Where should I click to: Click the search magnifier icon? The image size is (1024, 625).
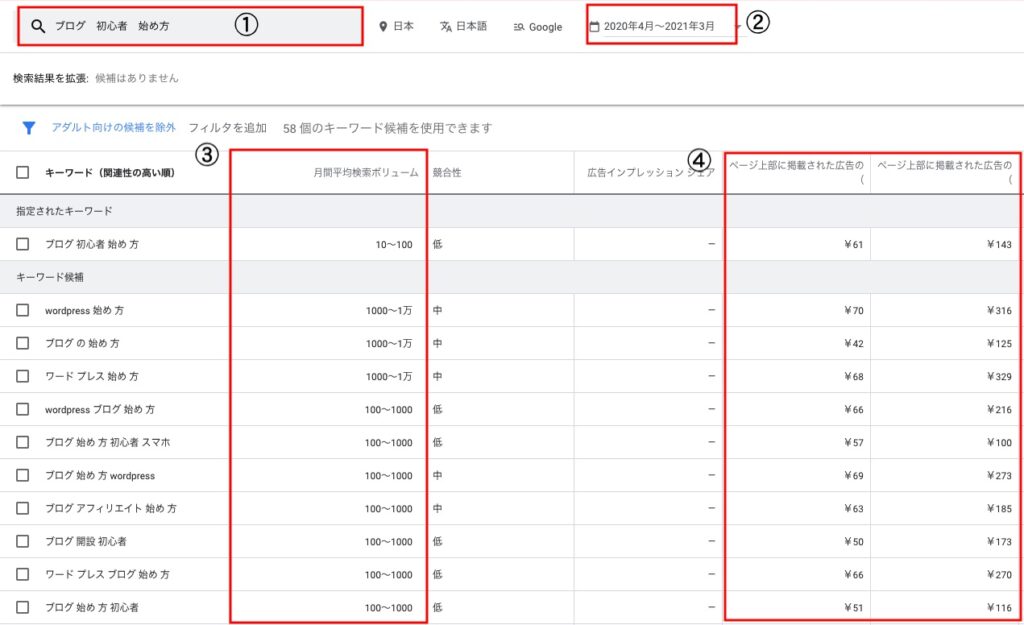click(38, 26)
